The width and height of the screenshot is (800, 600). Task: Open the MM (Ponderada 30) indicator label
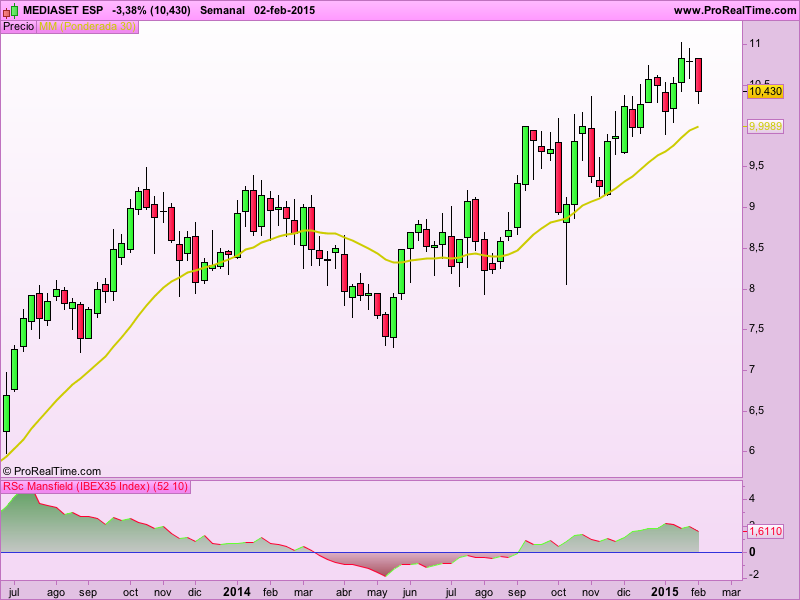(87, 27)
